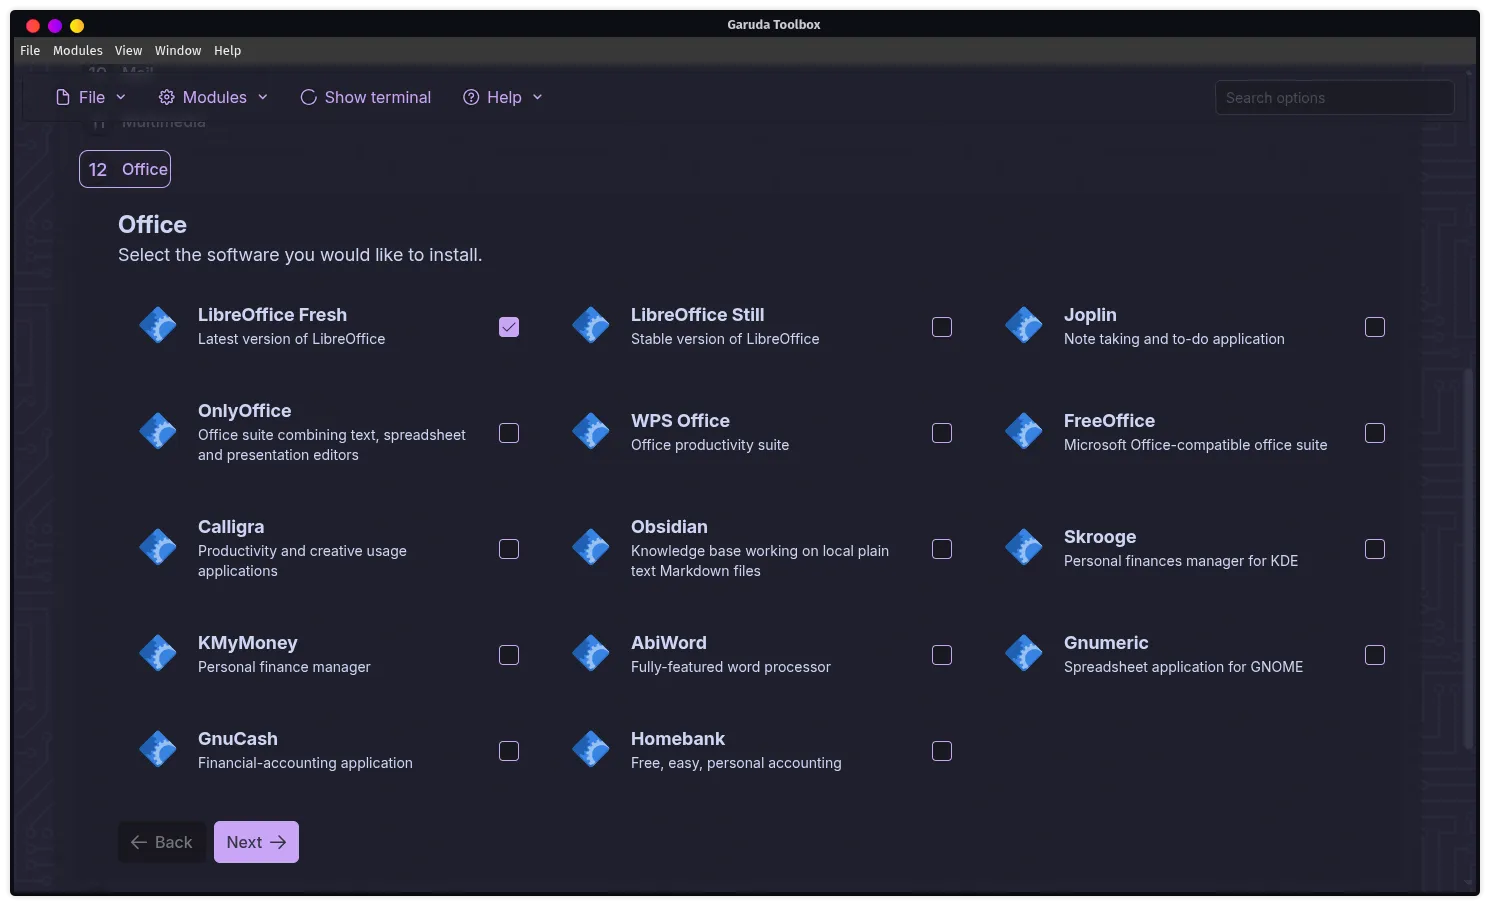This screenshot has height=906, width=1490.
Task: Open the File menu in menu bar
Action: pyautogui.click(x=30, y=50)
